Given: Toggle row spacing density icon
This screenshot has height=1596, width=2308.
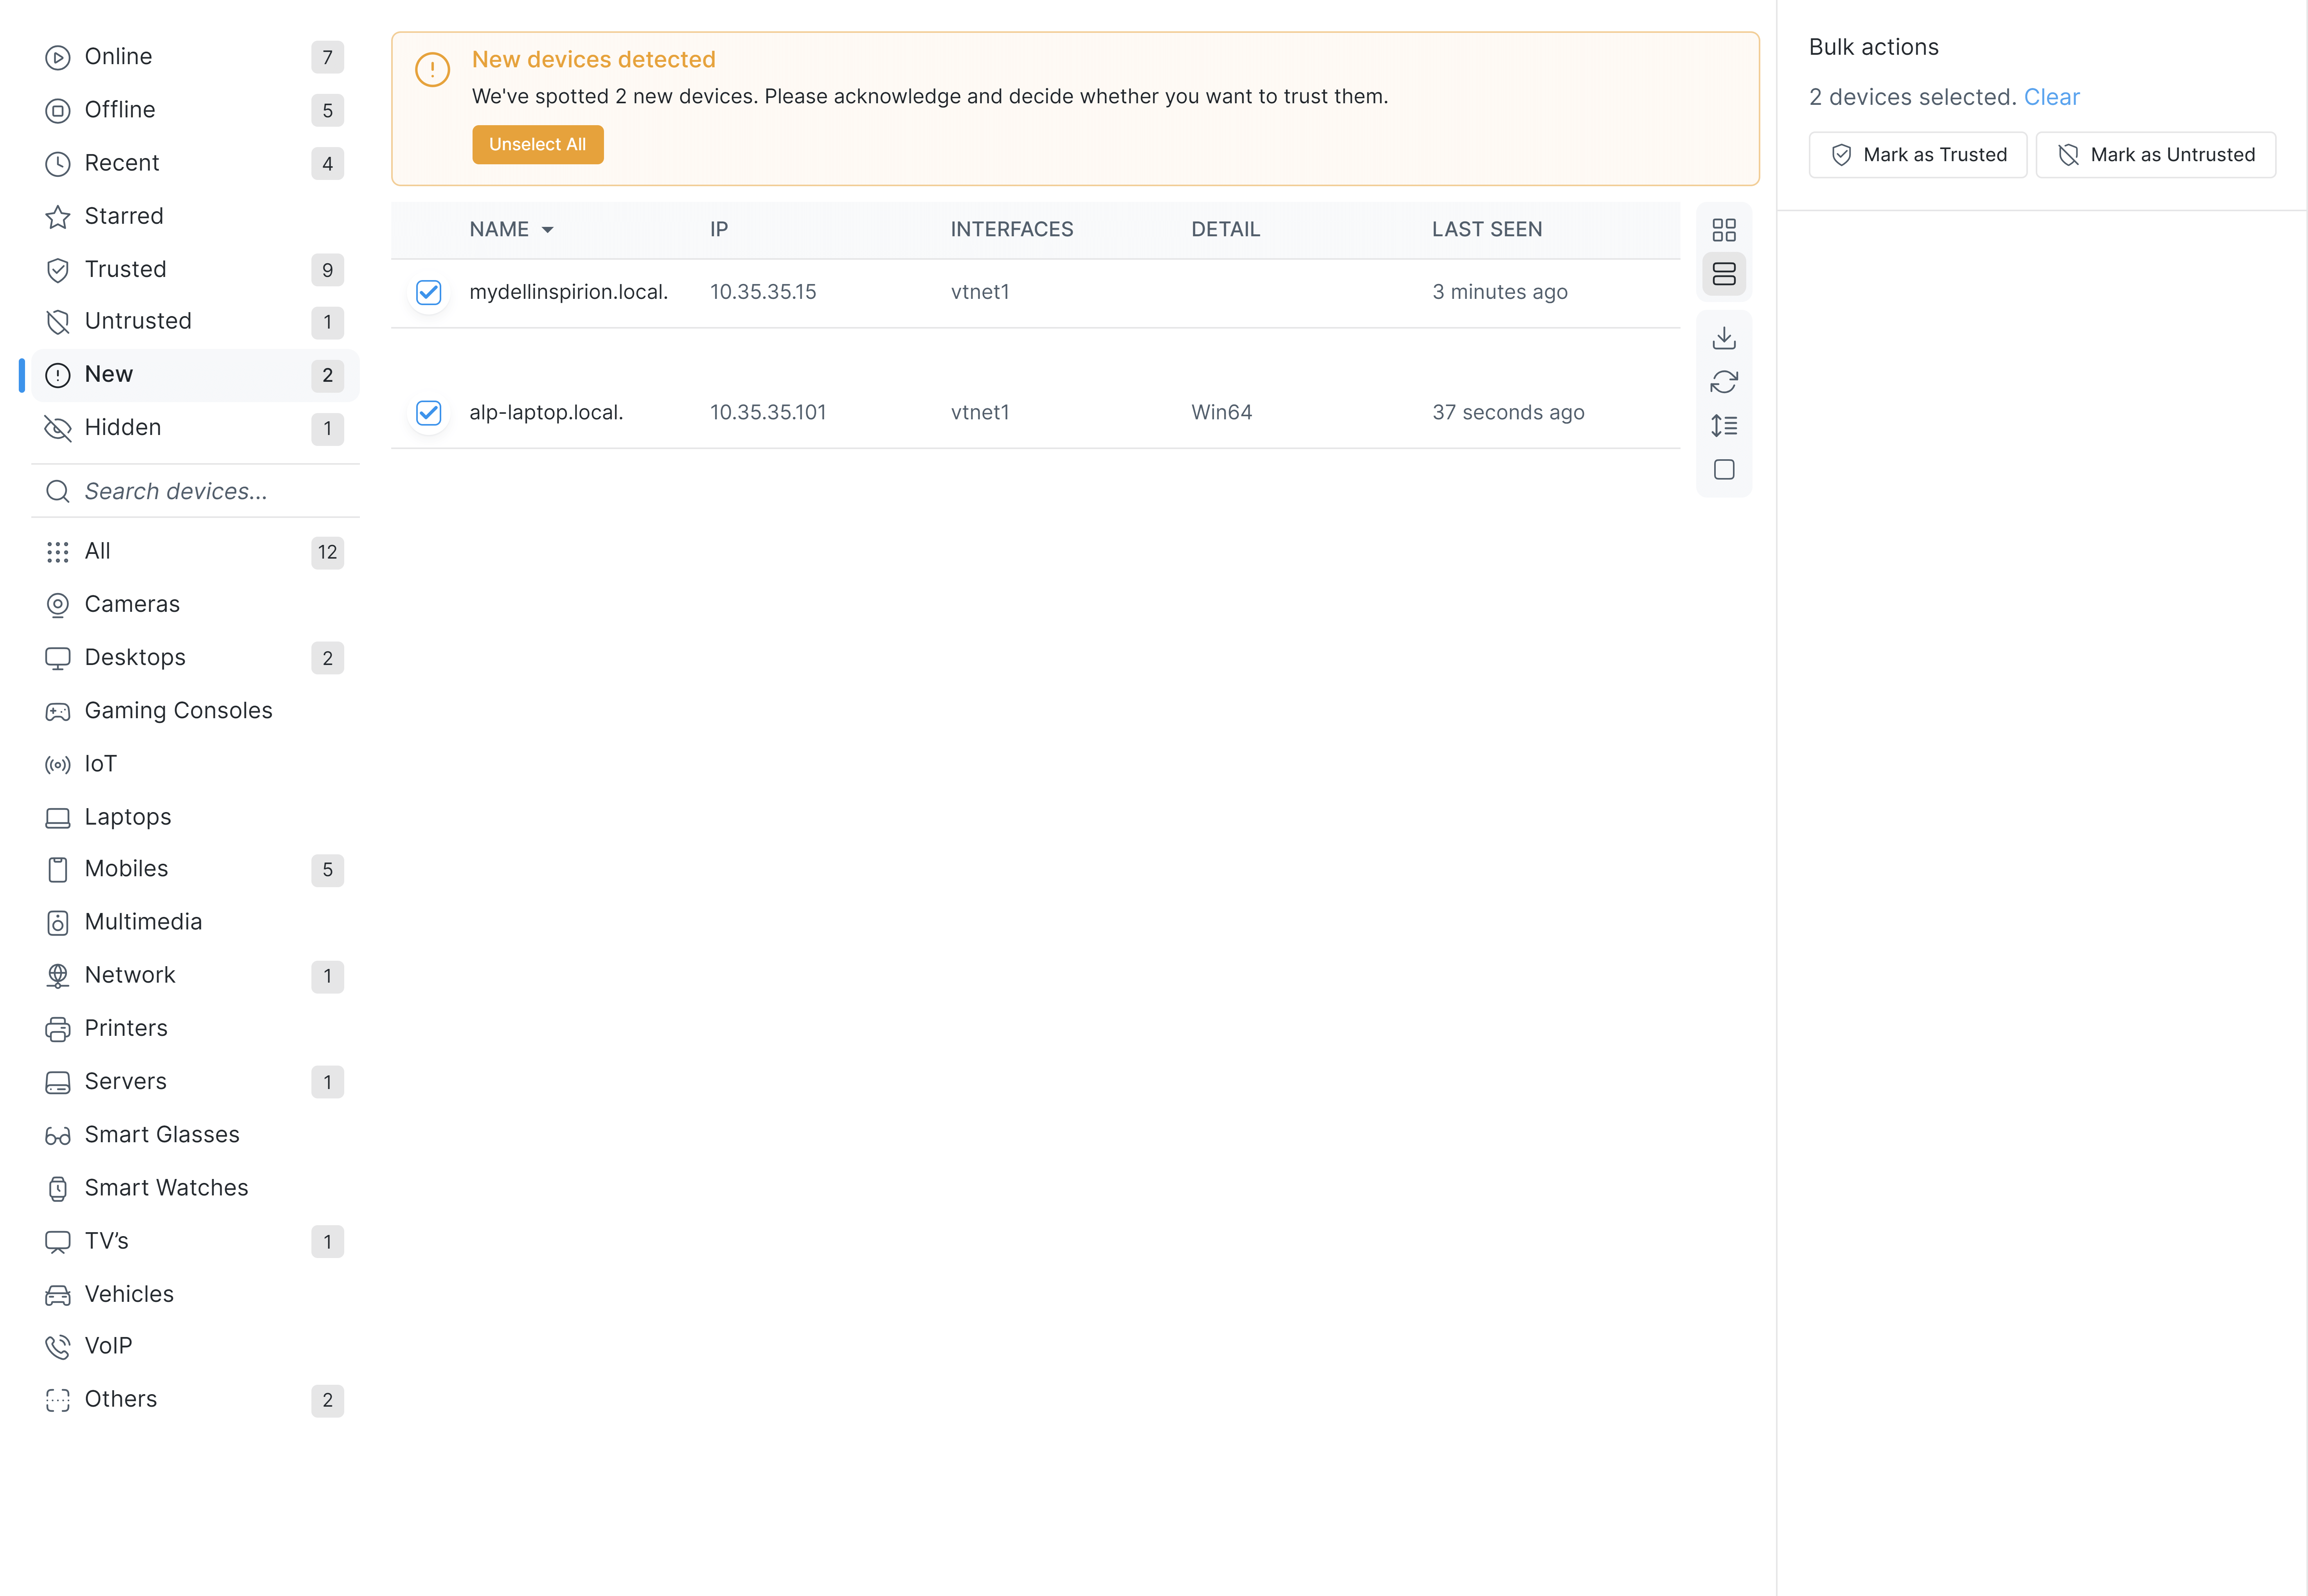Looking at the screenshot, I should [1724, 426].
